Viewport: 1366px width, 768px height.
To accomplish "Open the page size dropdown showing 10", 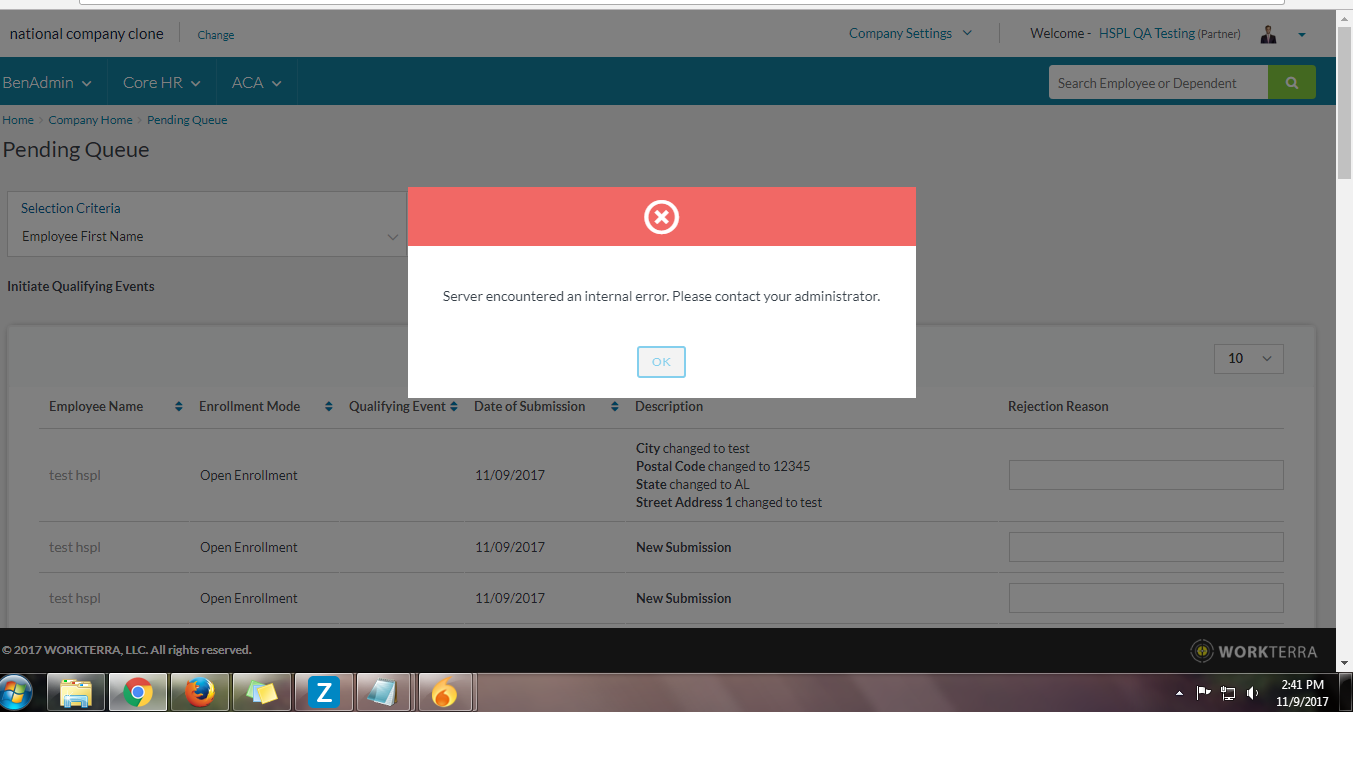I will (1248, 359).
